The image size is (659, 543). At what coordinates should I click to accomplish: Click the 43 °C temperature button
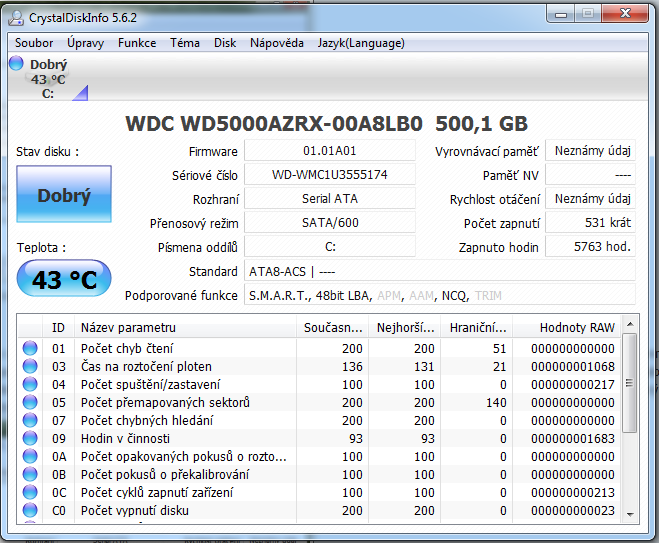point(64,279)
